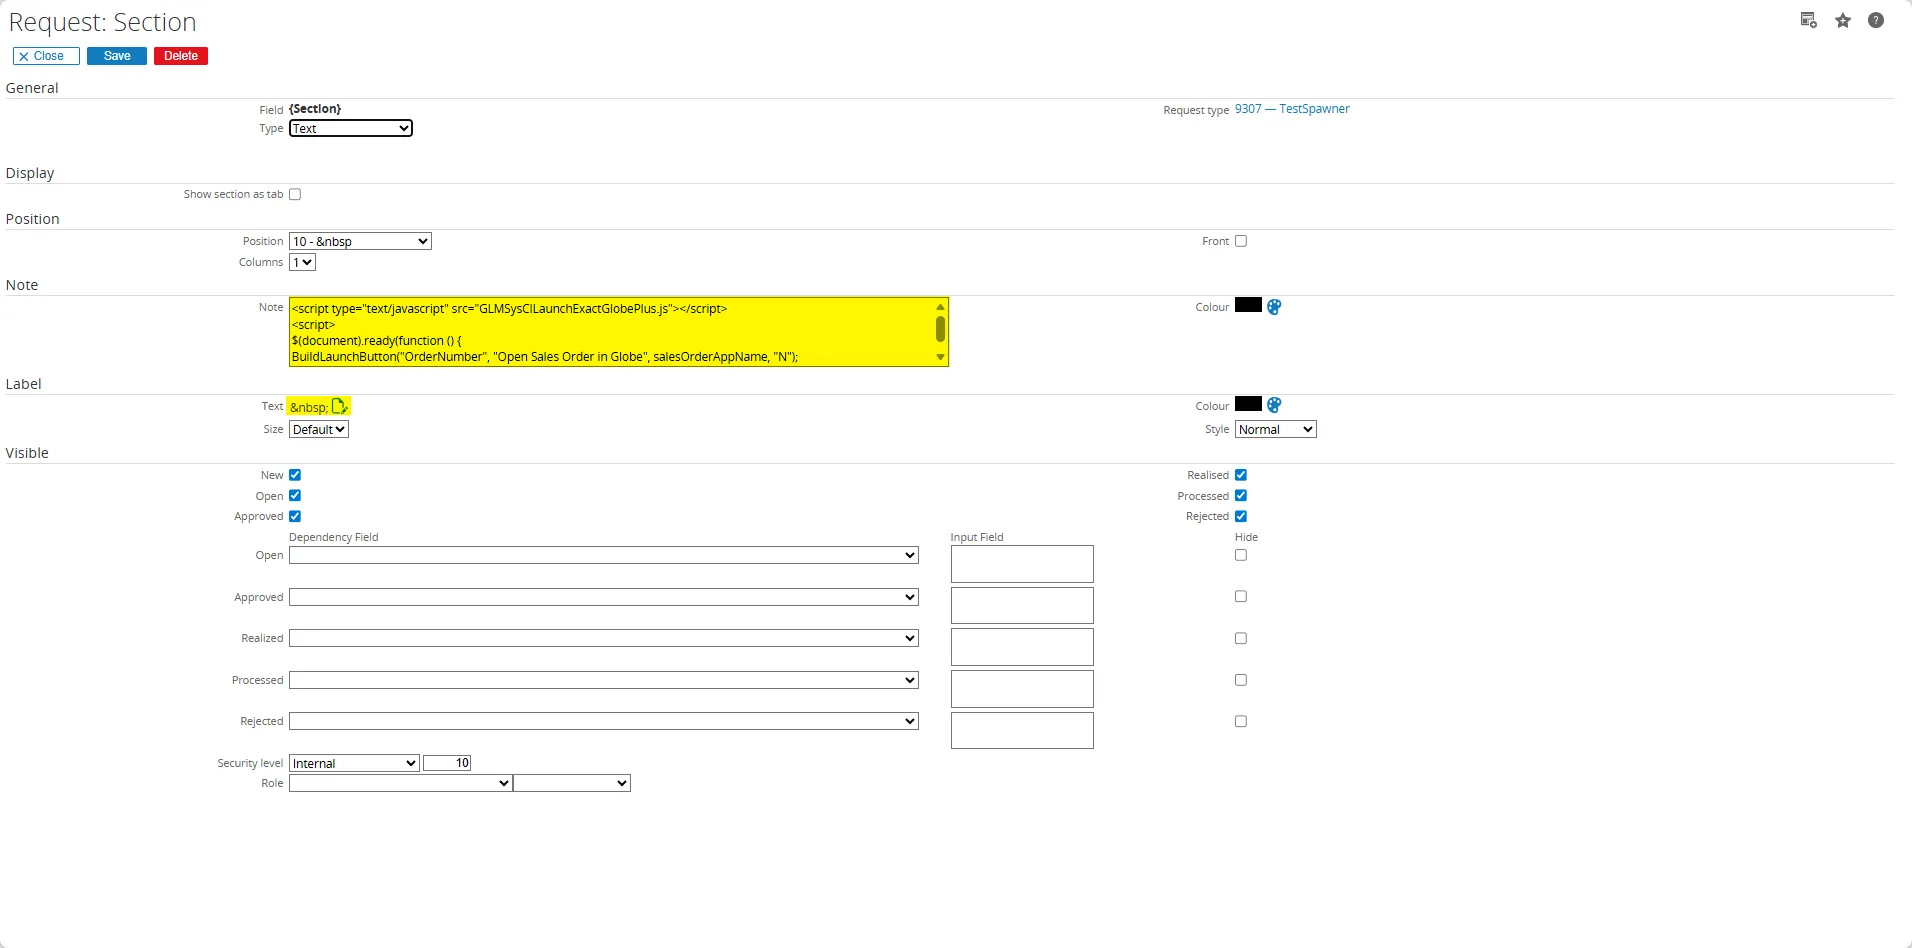Enable Show section as tab checkbox

coord(295,194)
